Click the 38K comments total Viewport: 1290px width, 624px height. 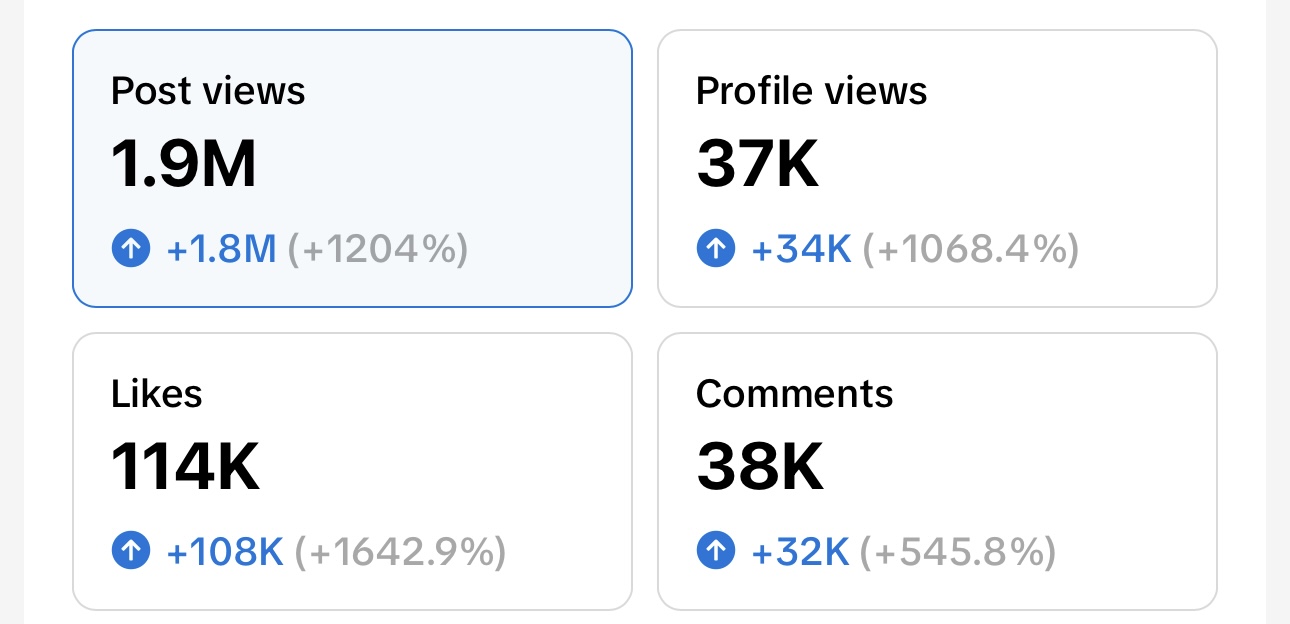point(760,466)
